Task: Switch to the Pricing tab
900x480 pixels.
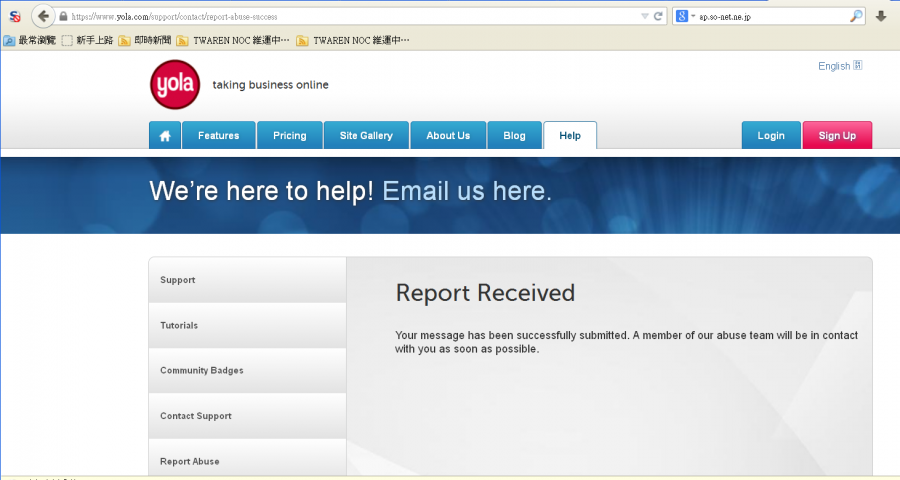Action: 289,136
